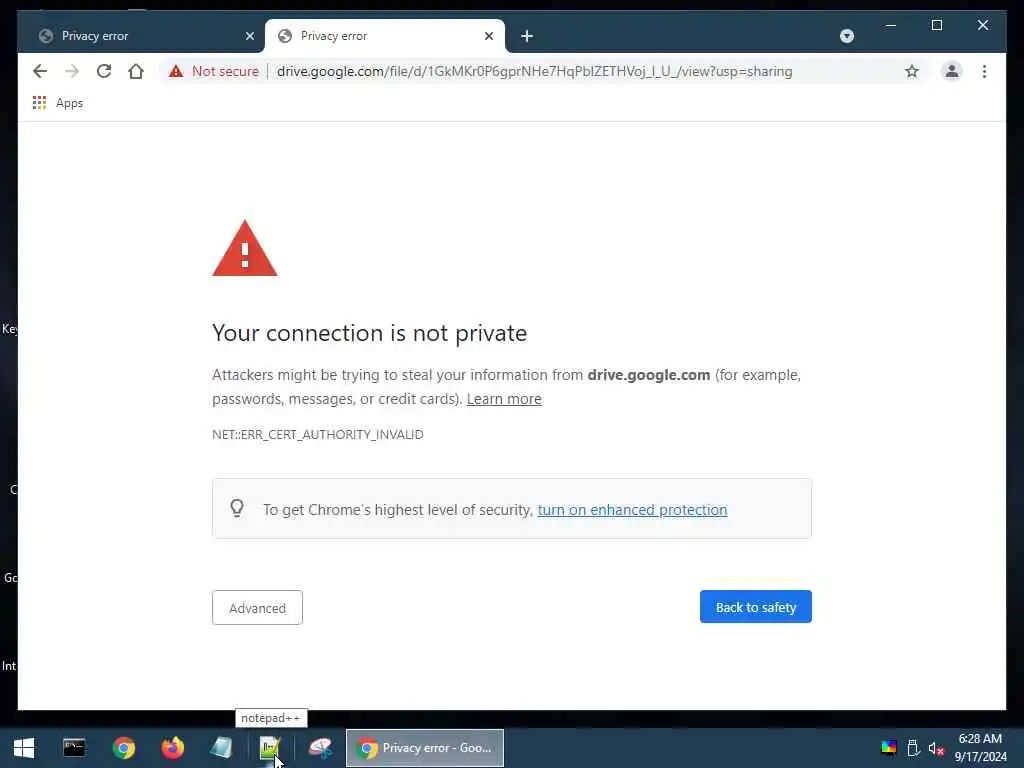Open Notepad++ from the taskbar

pyautogui.click(x=270, y=748)
